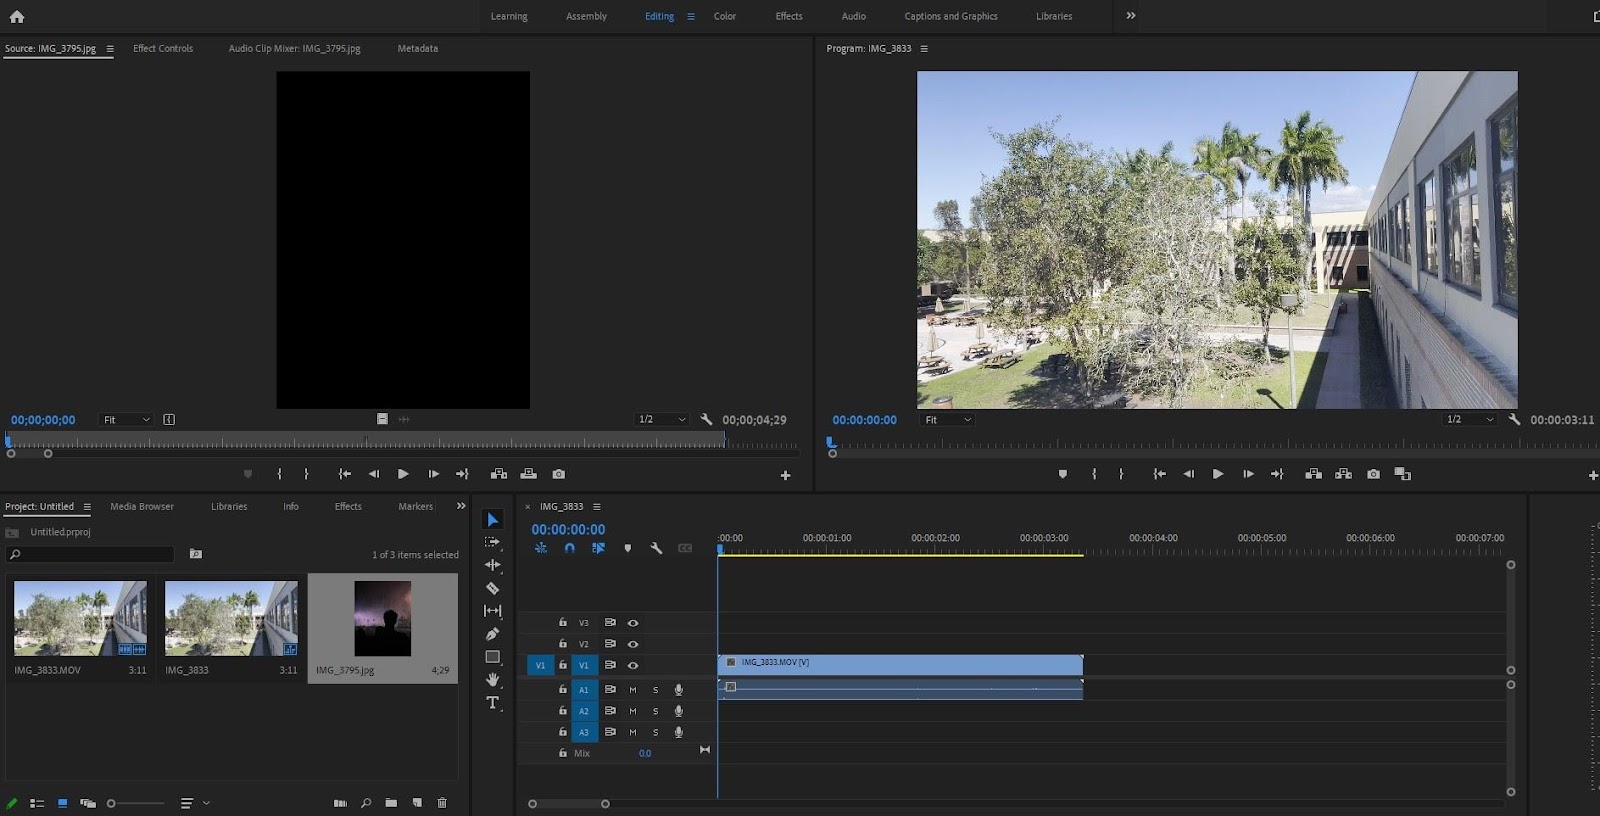Step forward one frame in Program monitor

[x=1248, y=474]
